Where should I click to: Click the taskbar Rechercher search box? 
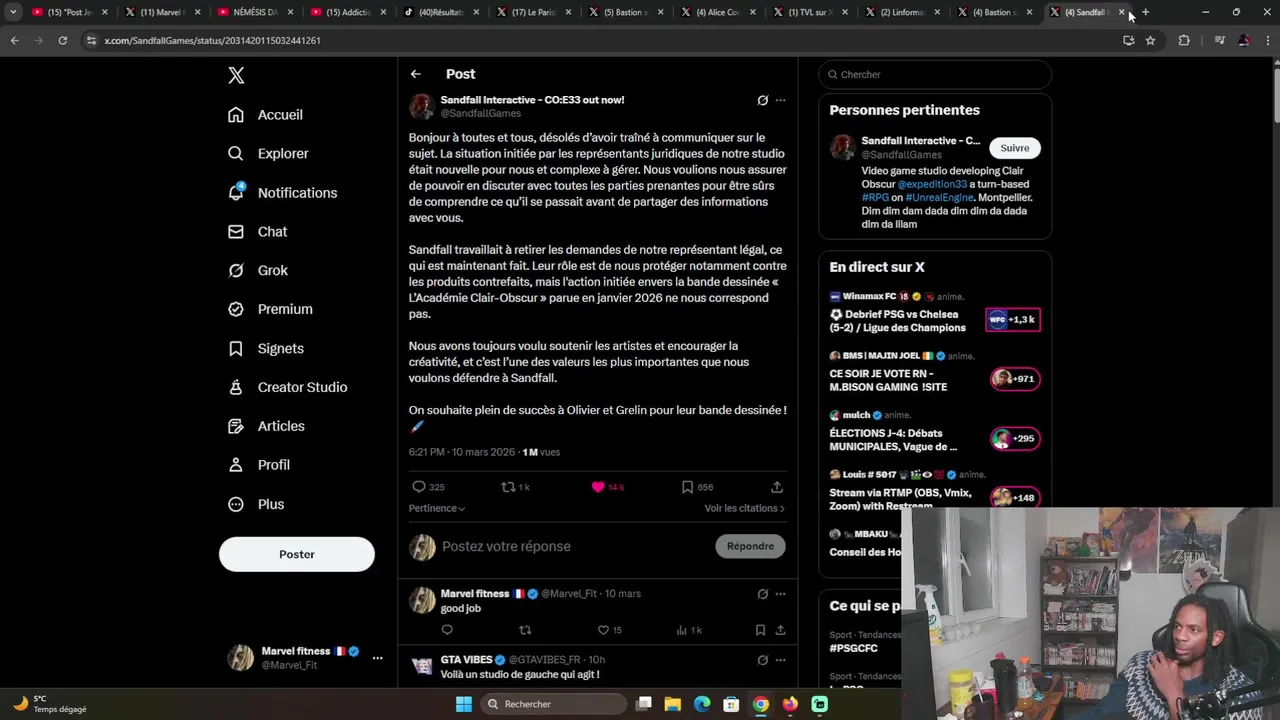coord(553,704)
